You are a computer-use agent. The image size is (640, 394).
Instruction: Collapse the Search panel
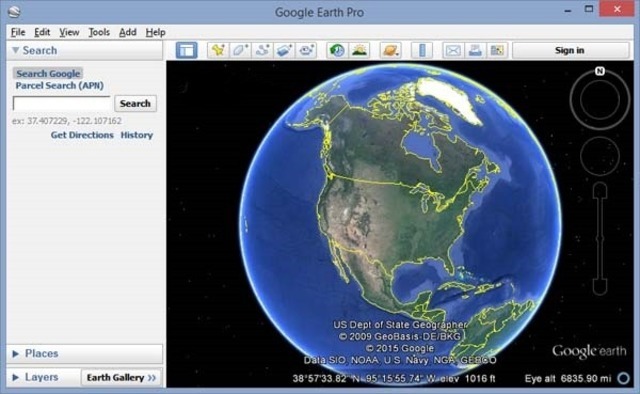pyautogui.click(x=16, y=50)
